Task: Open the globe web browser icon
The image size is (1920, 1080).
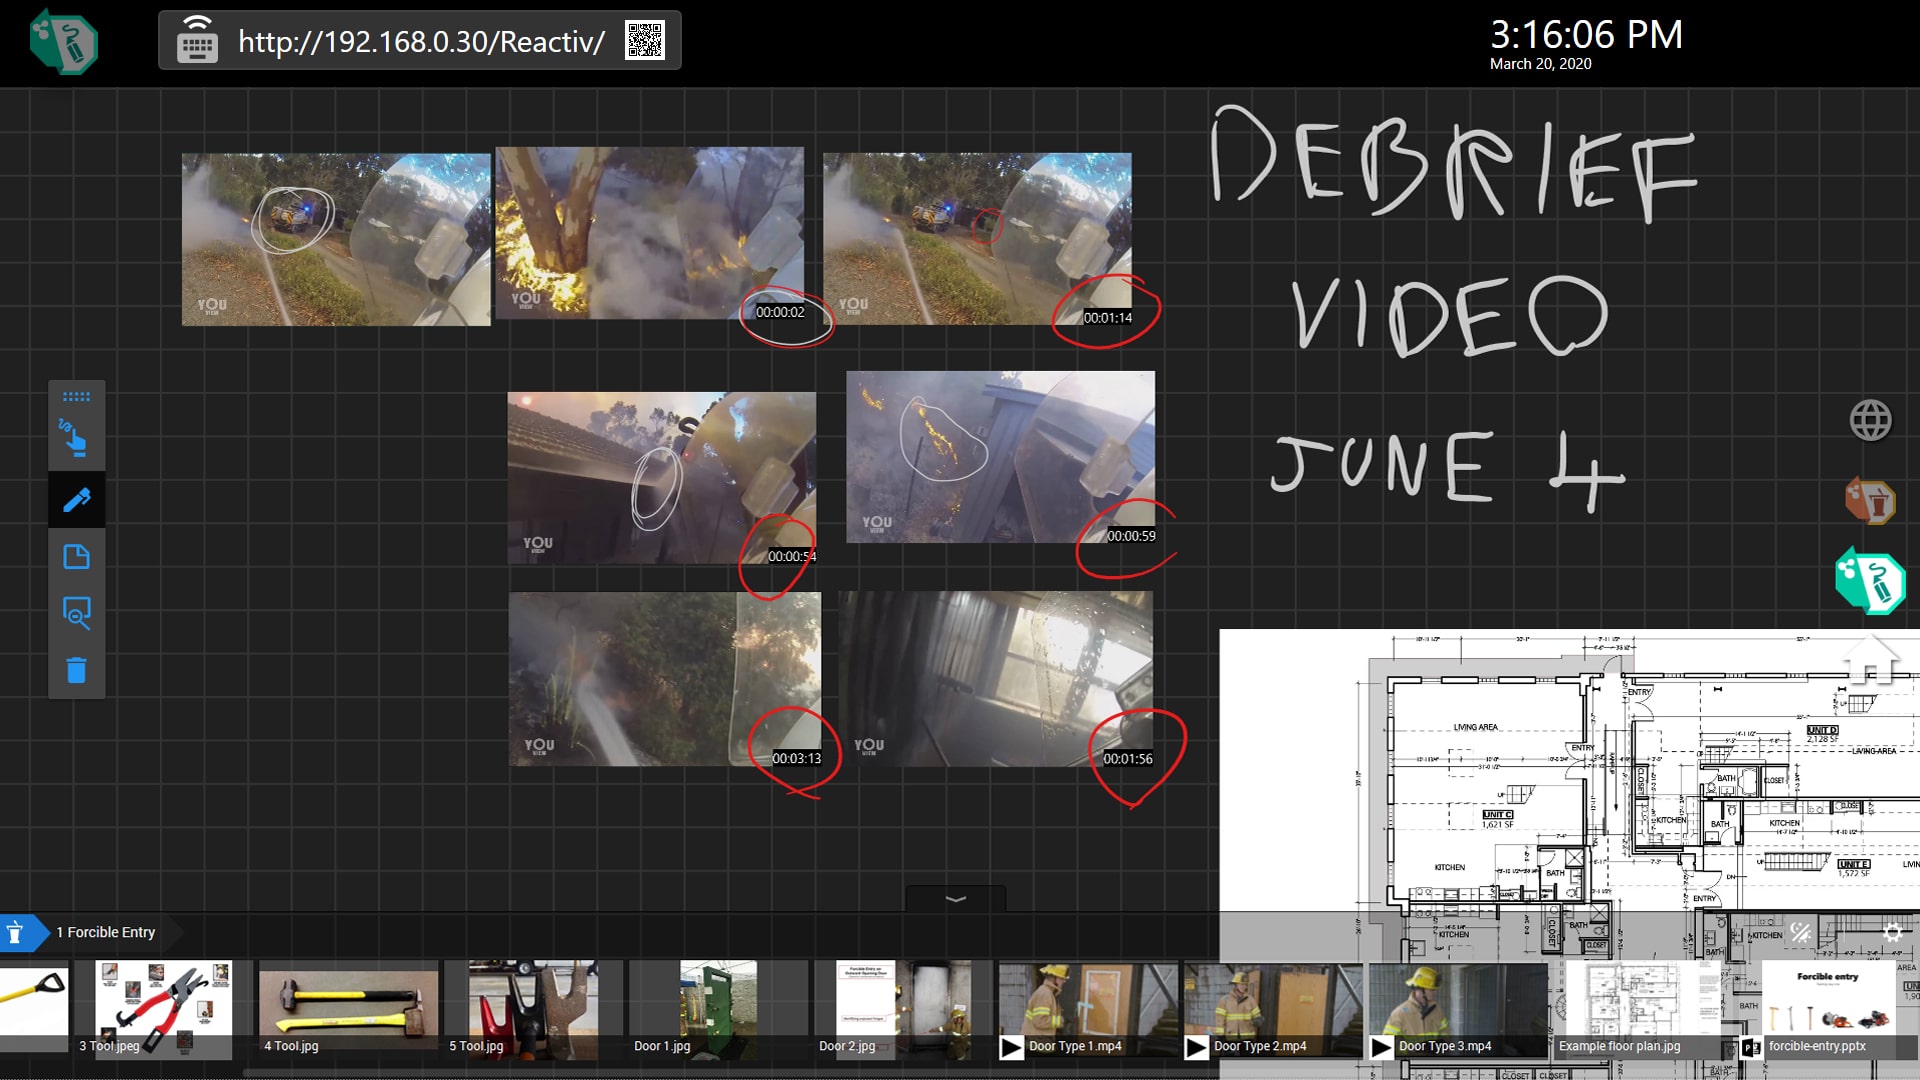Action: (x=1870, y=420)
